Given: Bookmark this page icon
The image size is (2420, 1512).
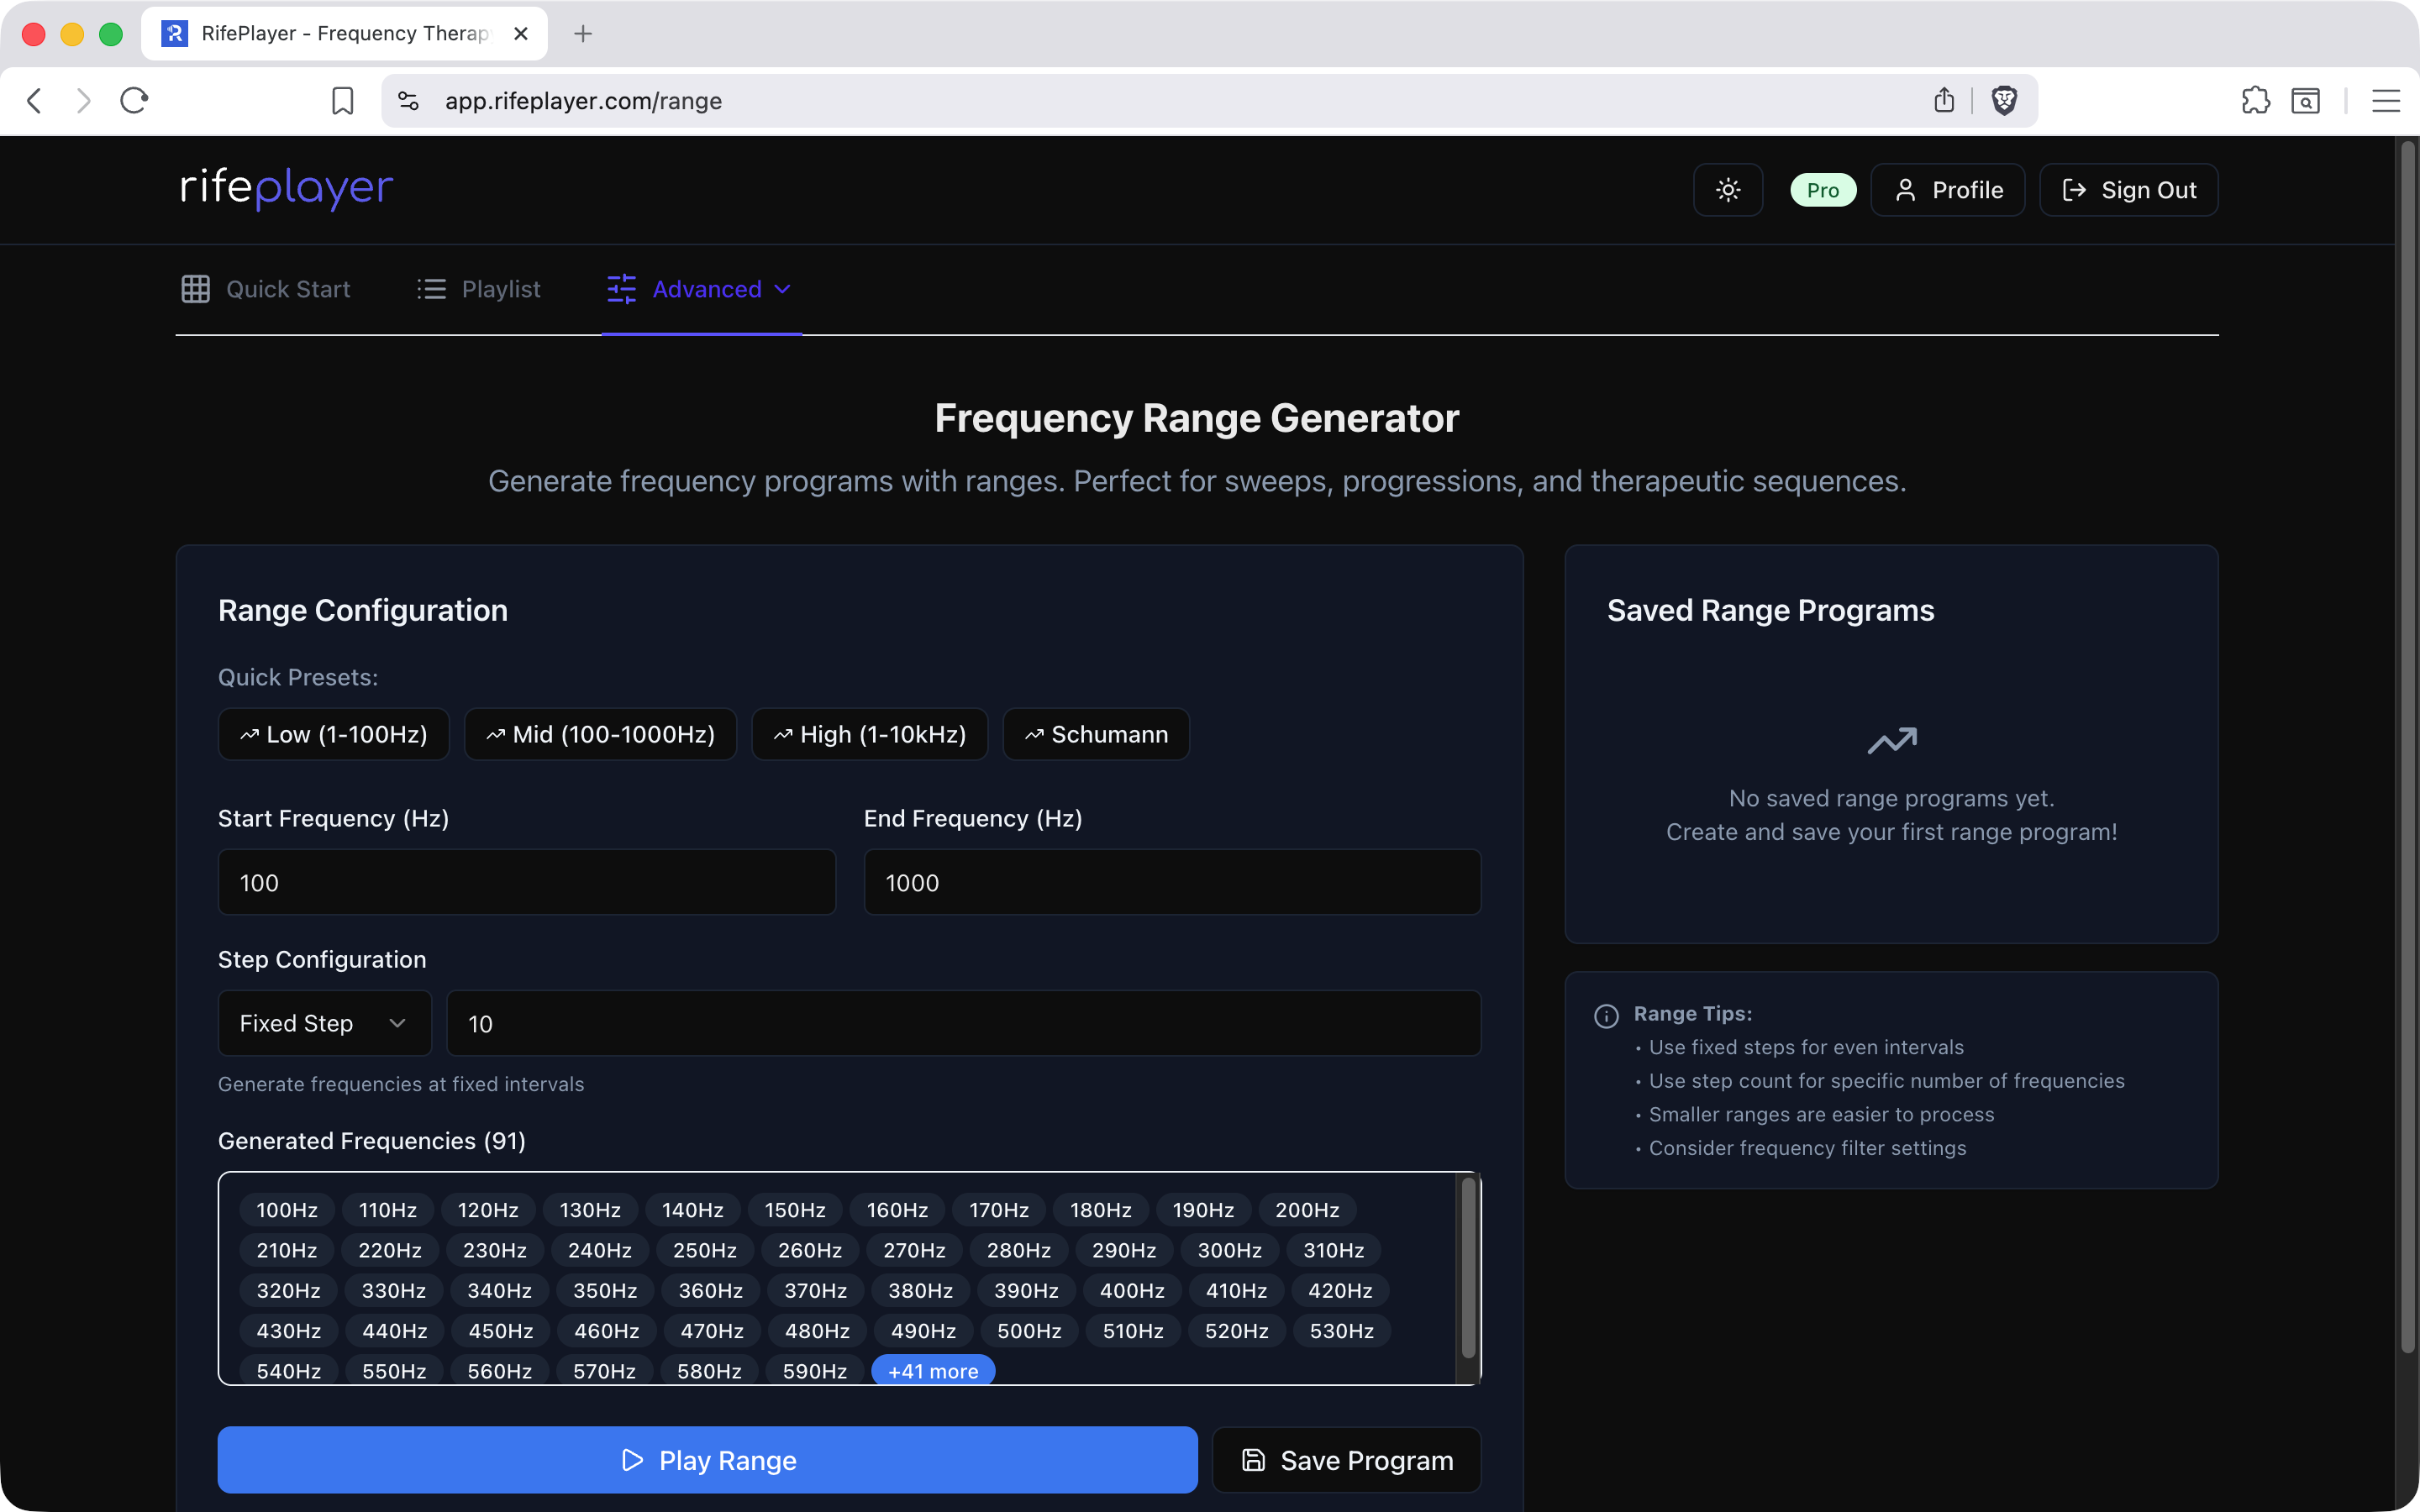Looking at the screenshot, I should (343, 101).
